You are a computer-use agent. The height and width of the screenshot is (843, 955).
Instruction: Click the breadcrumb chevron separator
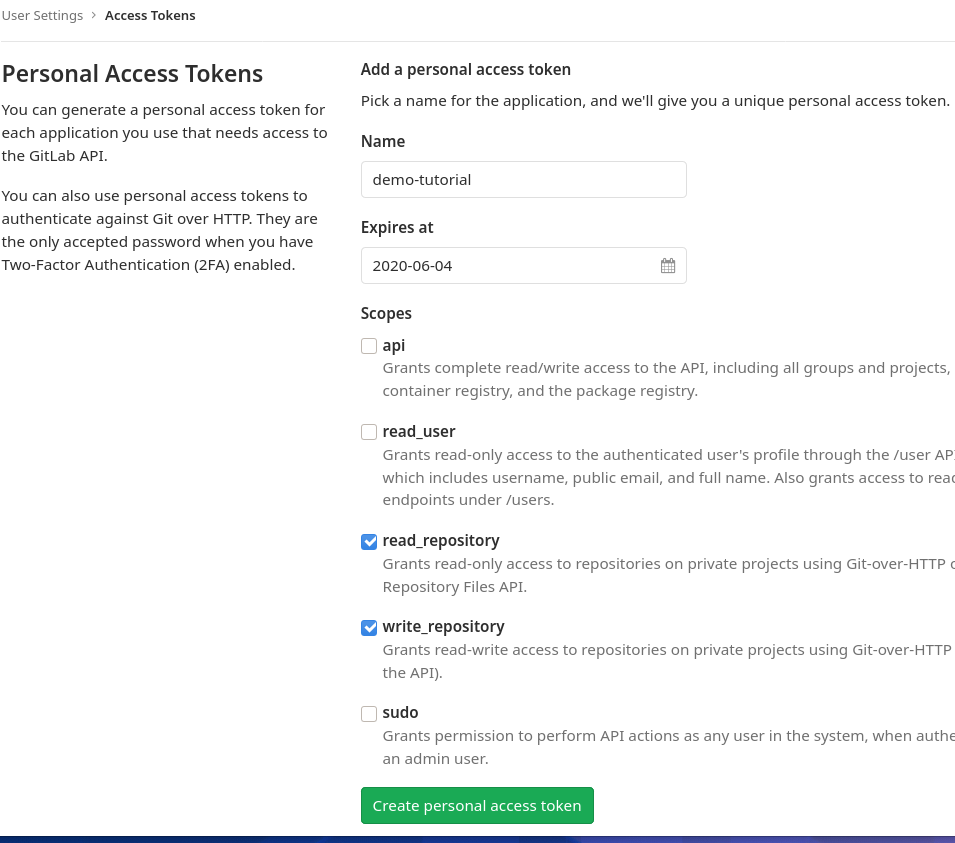coord(94,15)
